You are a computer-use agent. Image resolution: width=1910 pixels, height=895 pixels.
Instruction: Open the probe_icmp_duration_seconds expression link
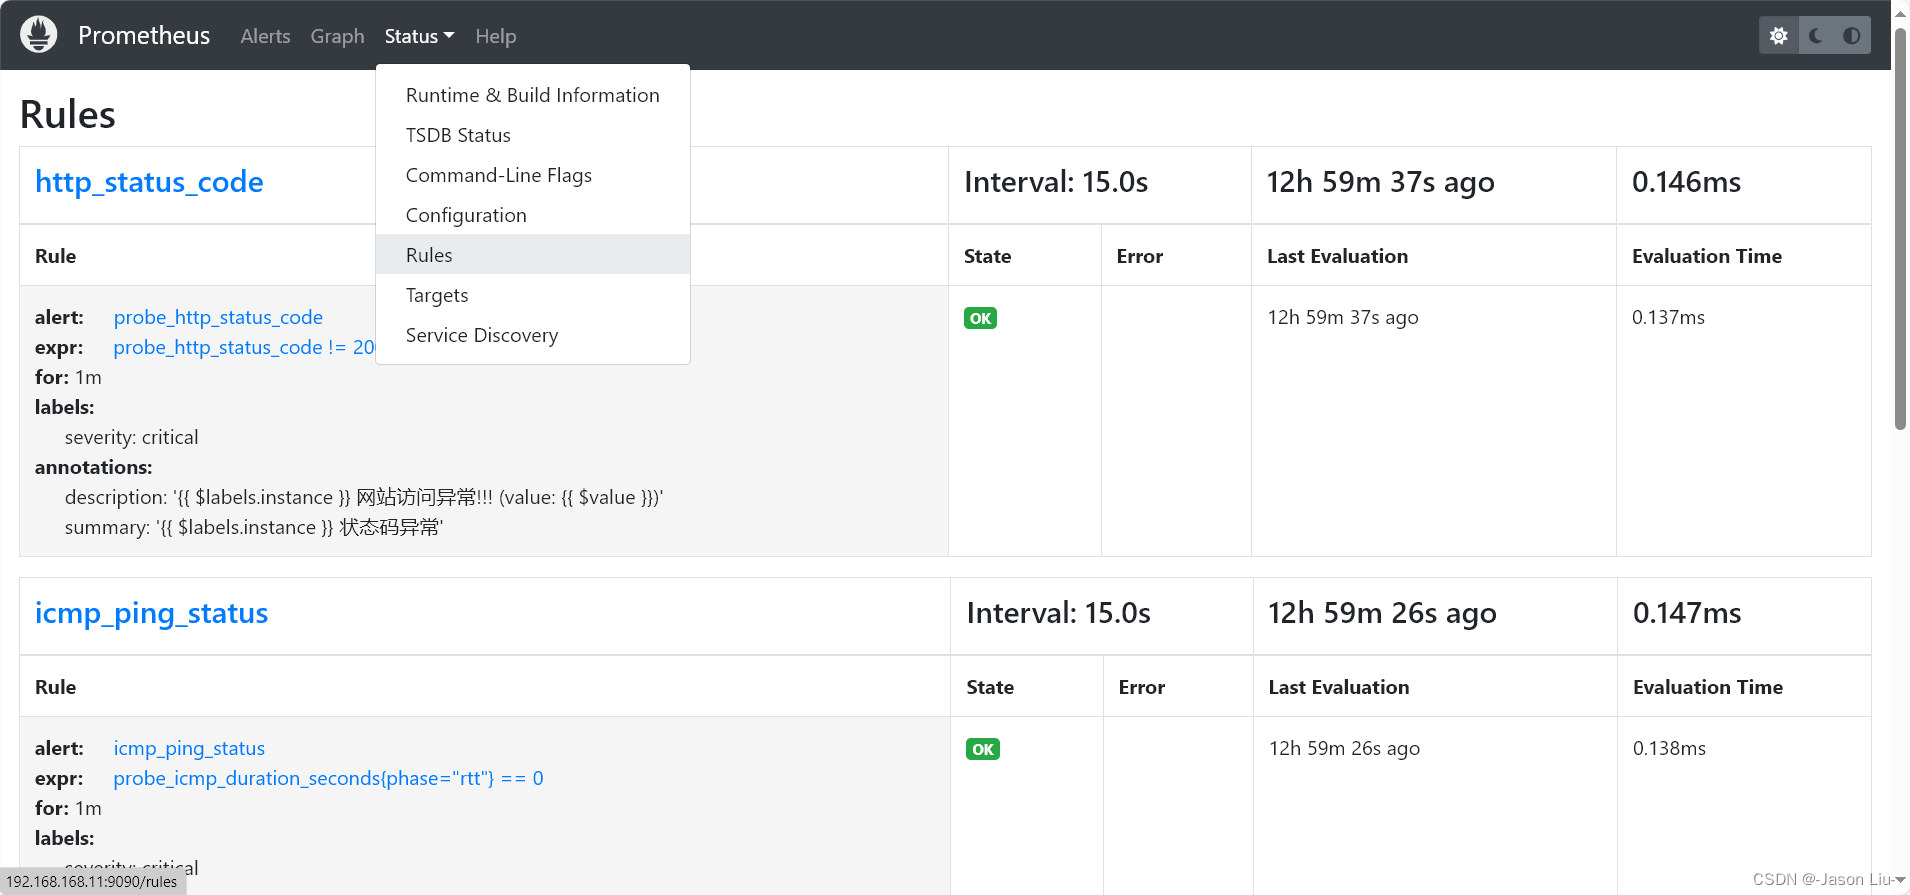click(328, 778)
